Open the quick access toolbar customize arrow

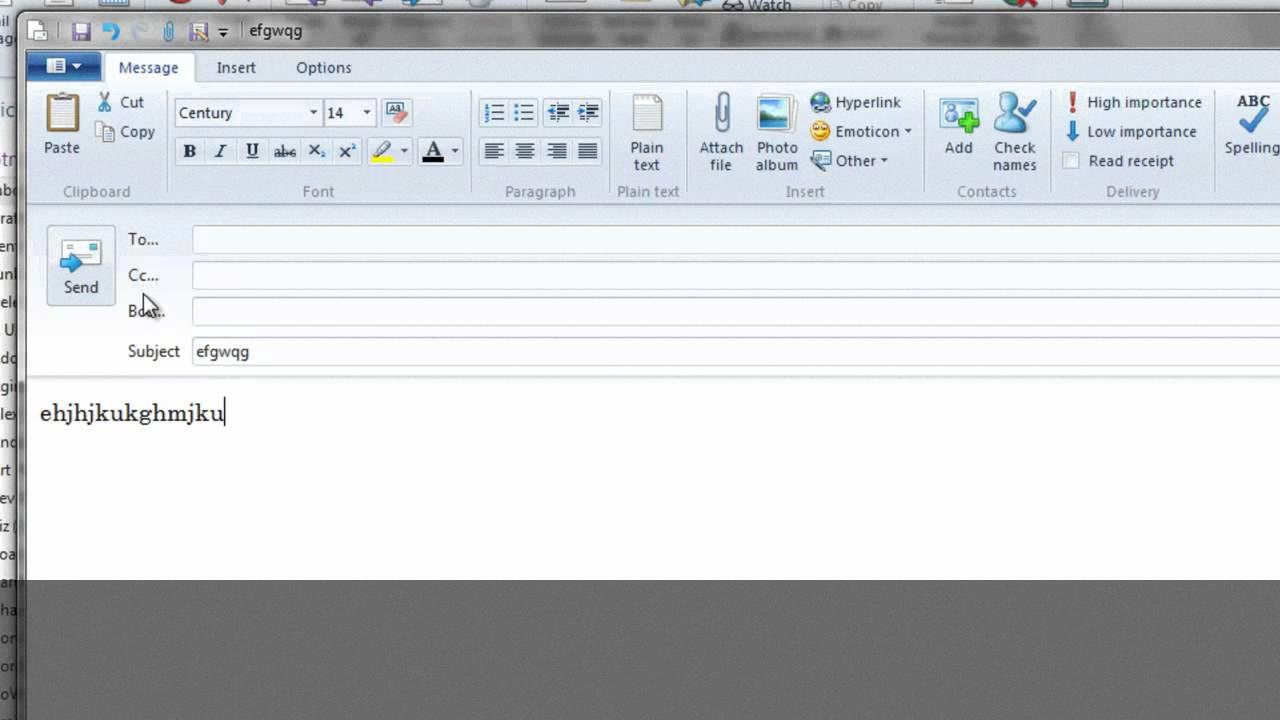coord(223,32)
